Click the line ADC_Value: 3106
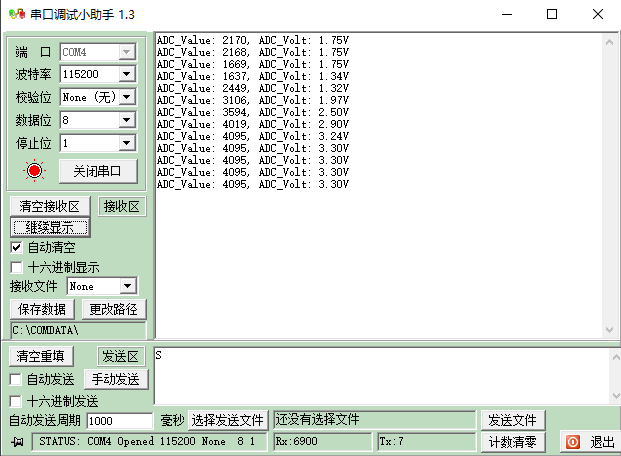Viewport: 621px width, 456px height. tap(253, 100)
